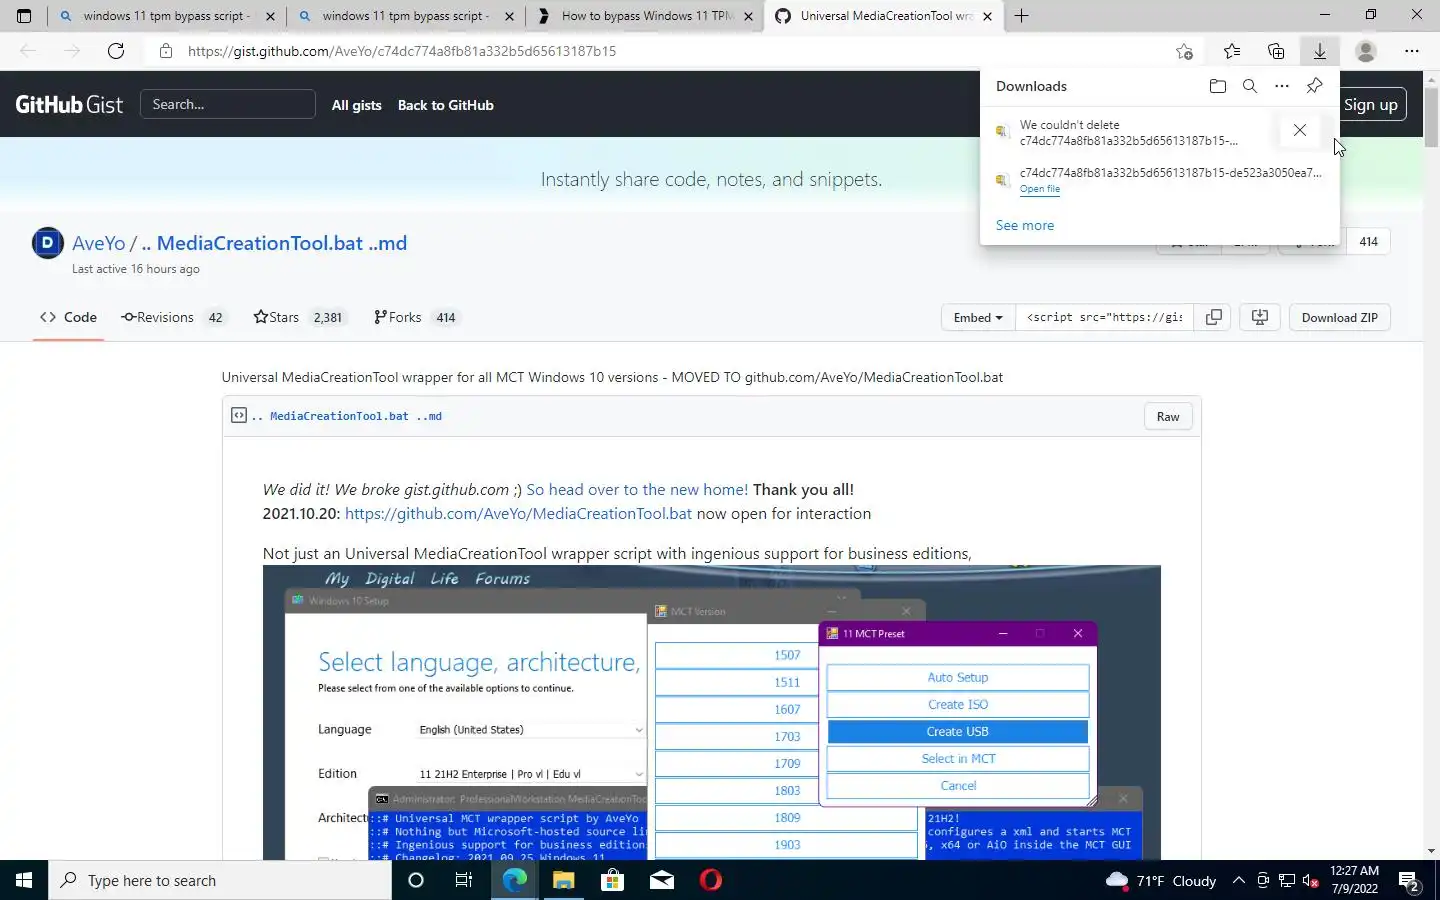Open Opera browser from the taskbar
The image size is (1440, 900).
pyautogui.click(x=711, y=880)
